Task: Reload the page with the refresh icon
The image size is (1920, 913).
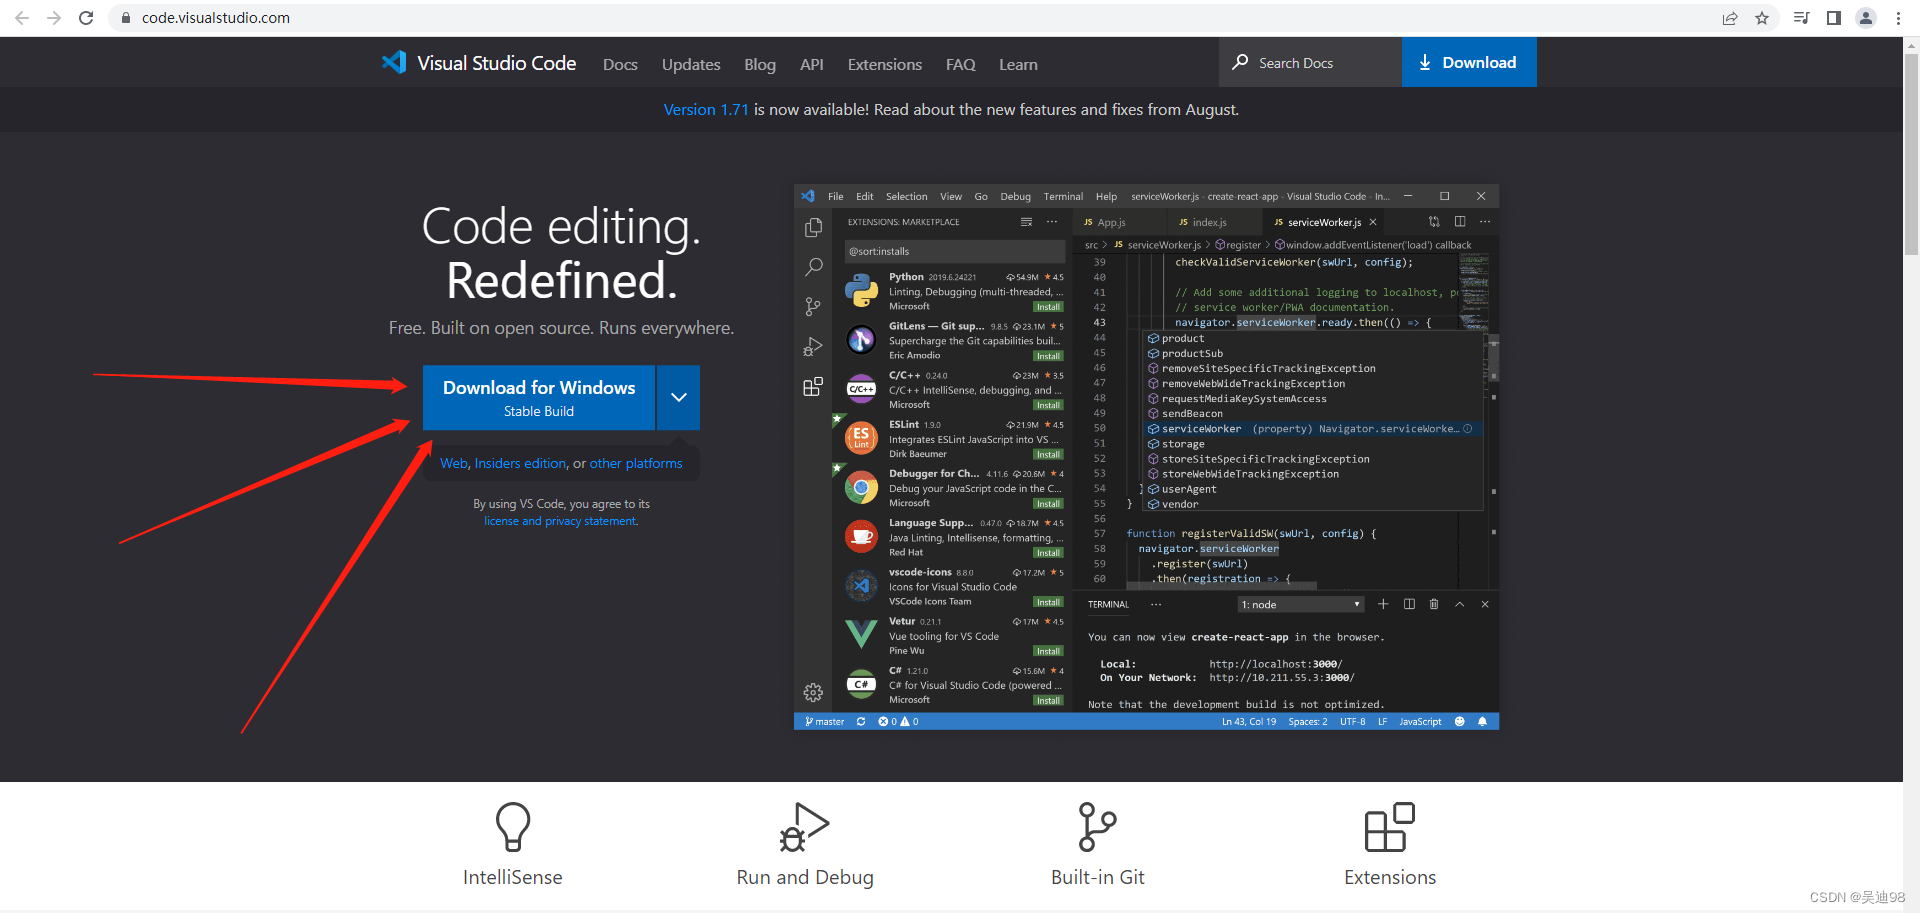Action: click(x=86, y=18)
